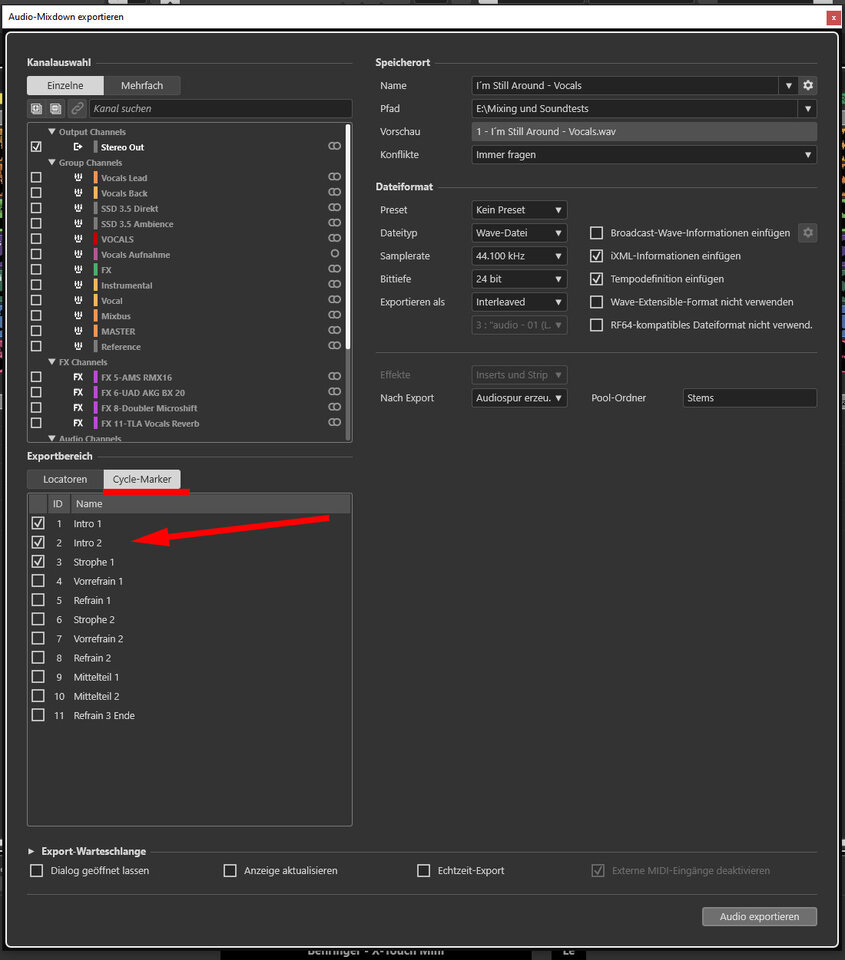Click stereo link icon for Vocal channel

(x=334, y=299)
